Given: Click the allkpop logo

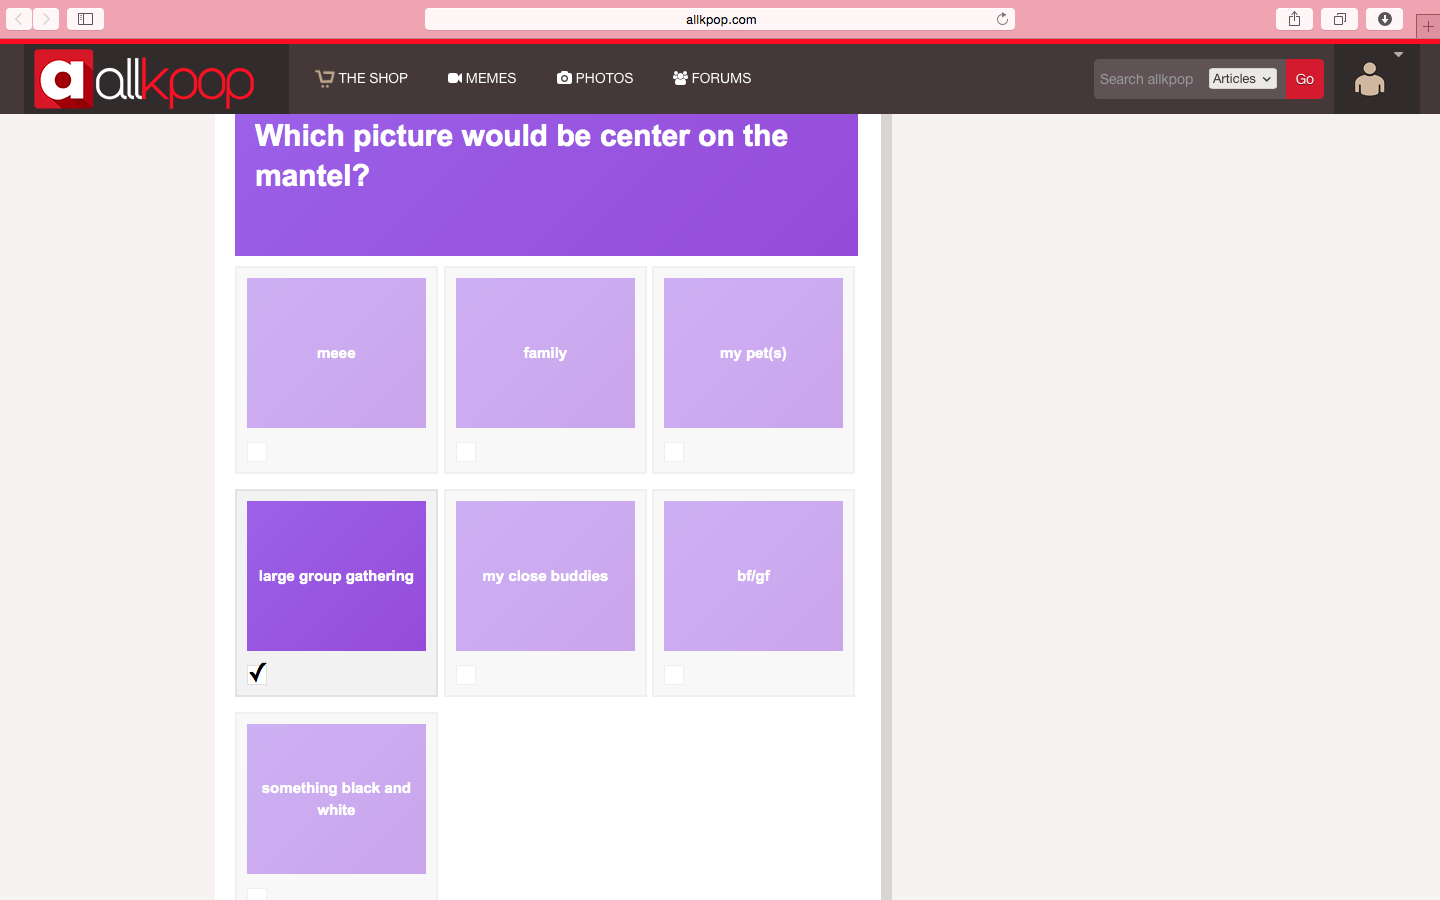Looking at the screenshot, I should (145, 79).
